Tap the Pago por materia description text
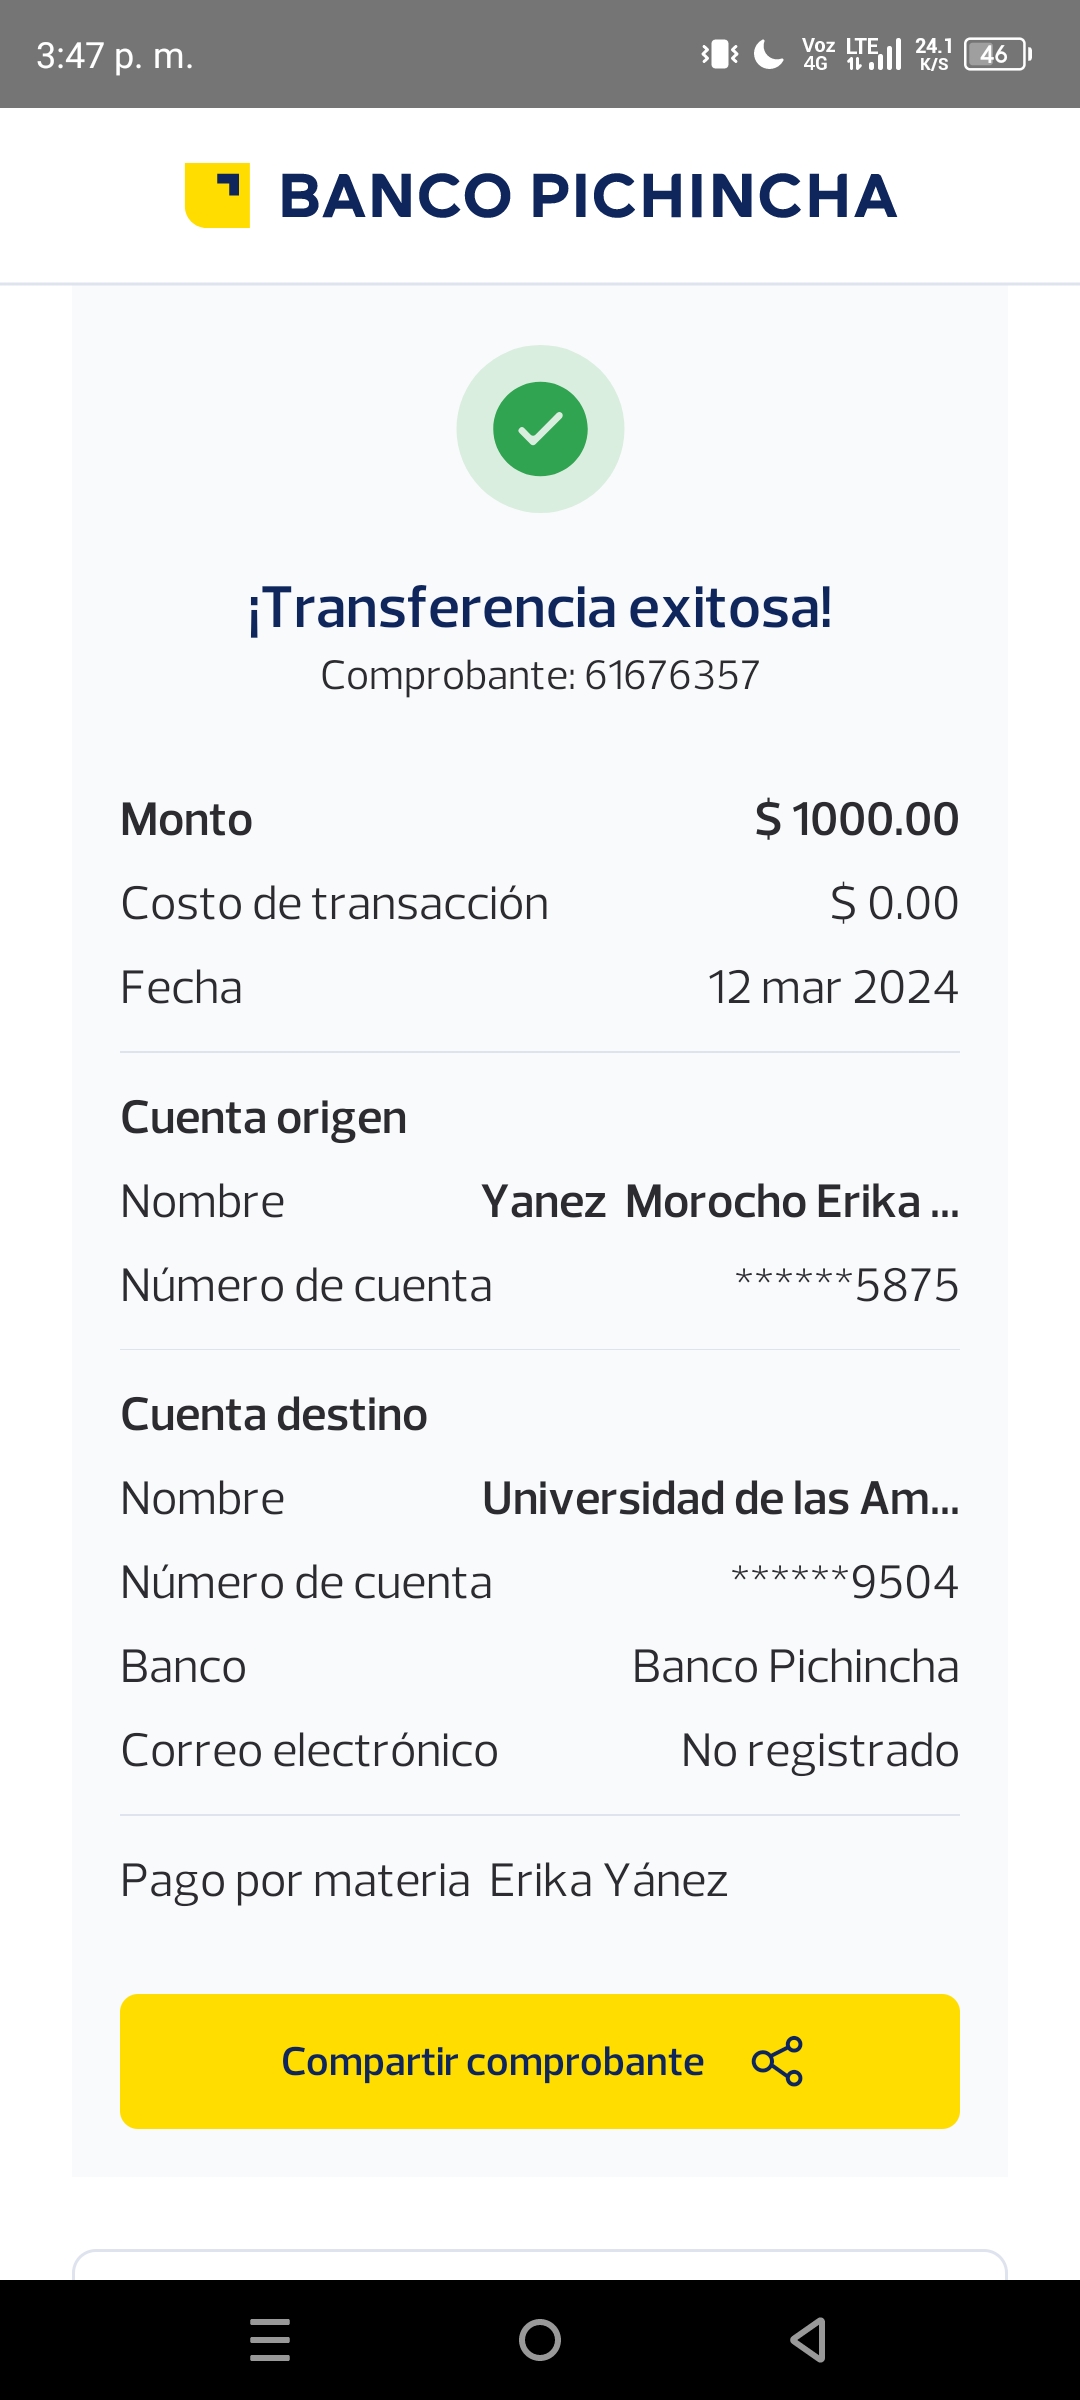The height and width of the screenshot is (2400, 1080). (x=424, y=1881)
